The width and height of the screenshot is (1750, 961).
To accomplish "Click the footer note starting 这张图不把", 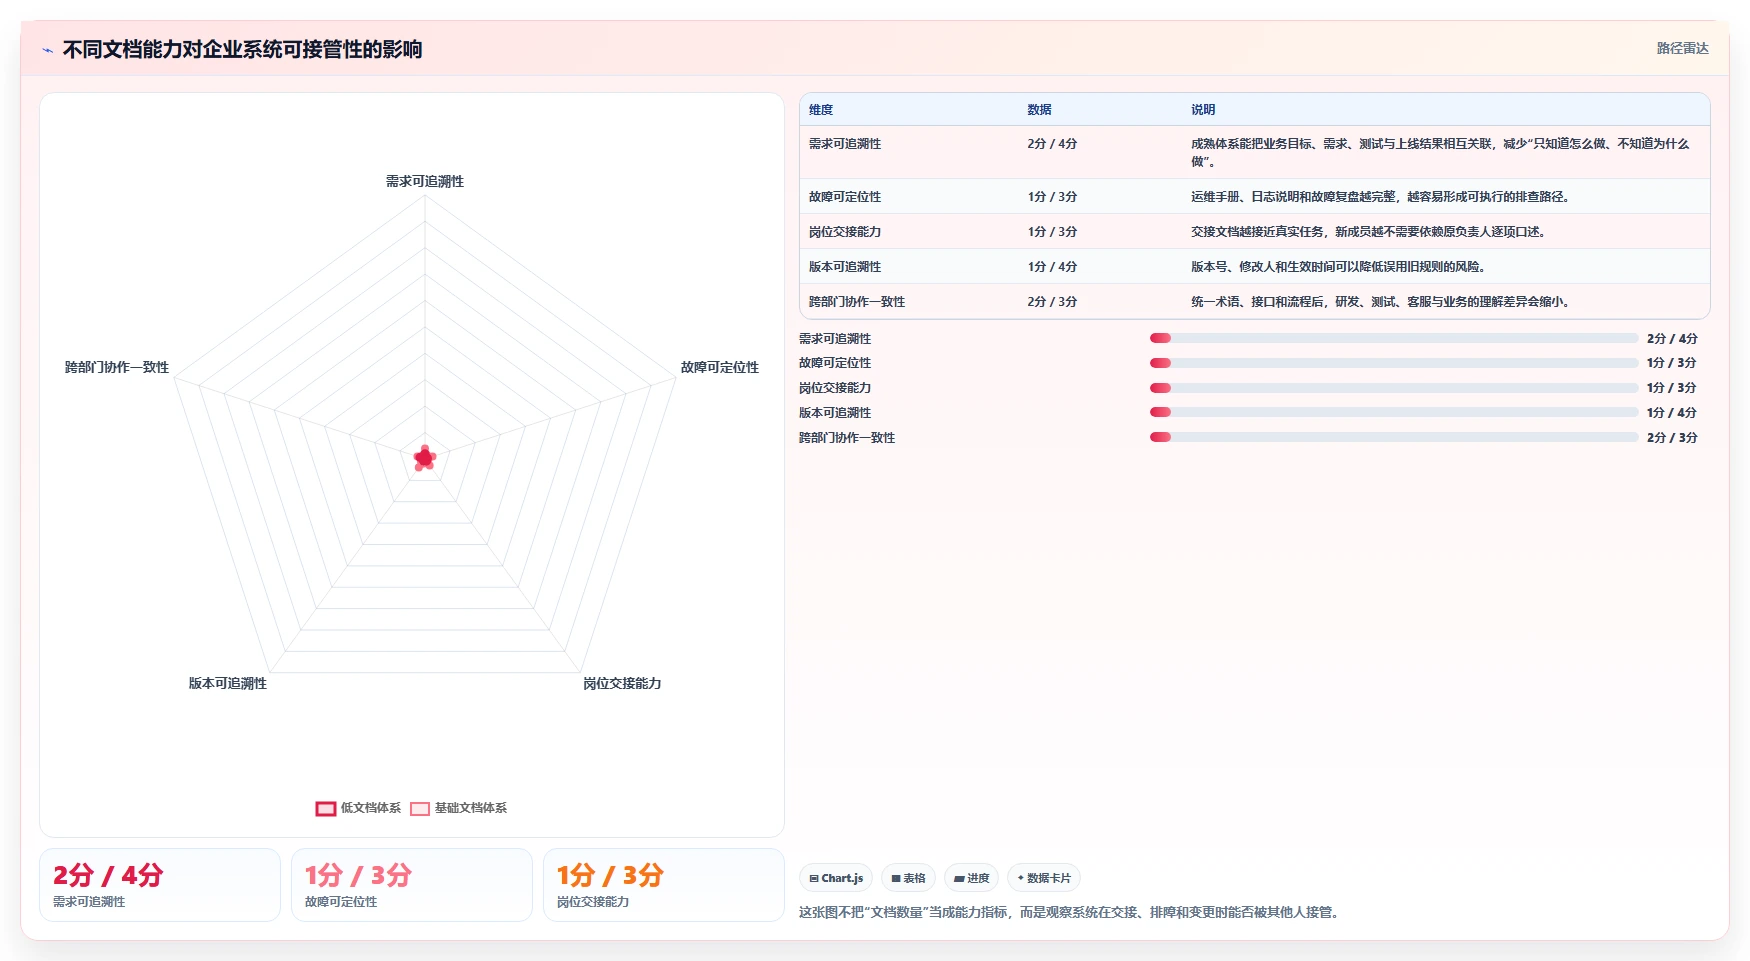I will tap(1071, 912).
